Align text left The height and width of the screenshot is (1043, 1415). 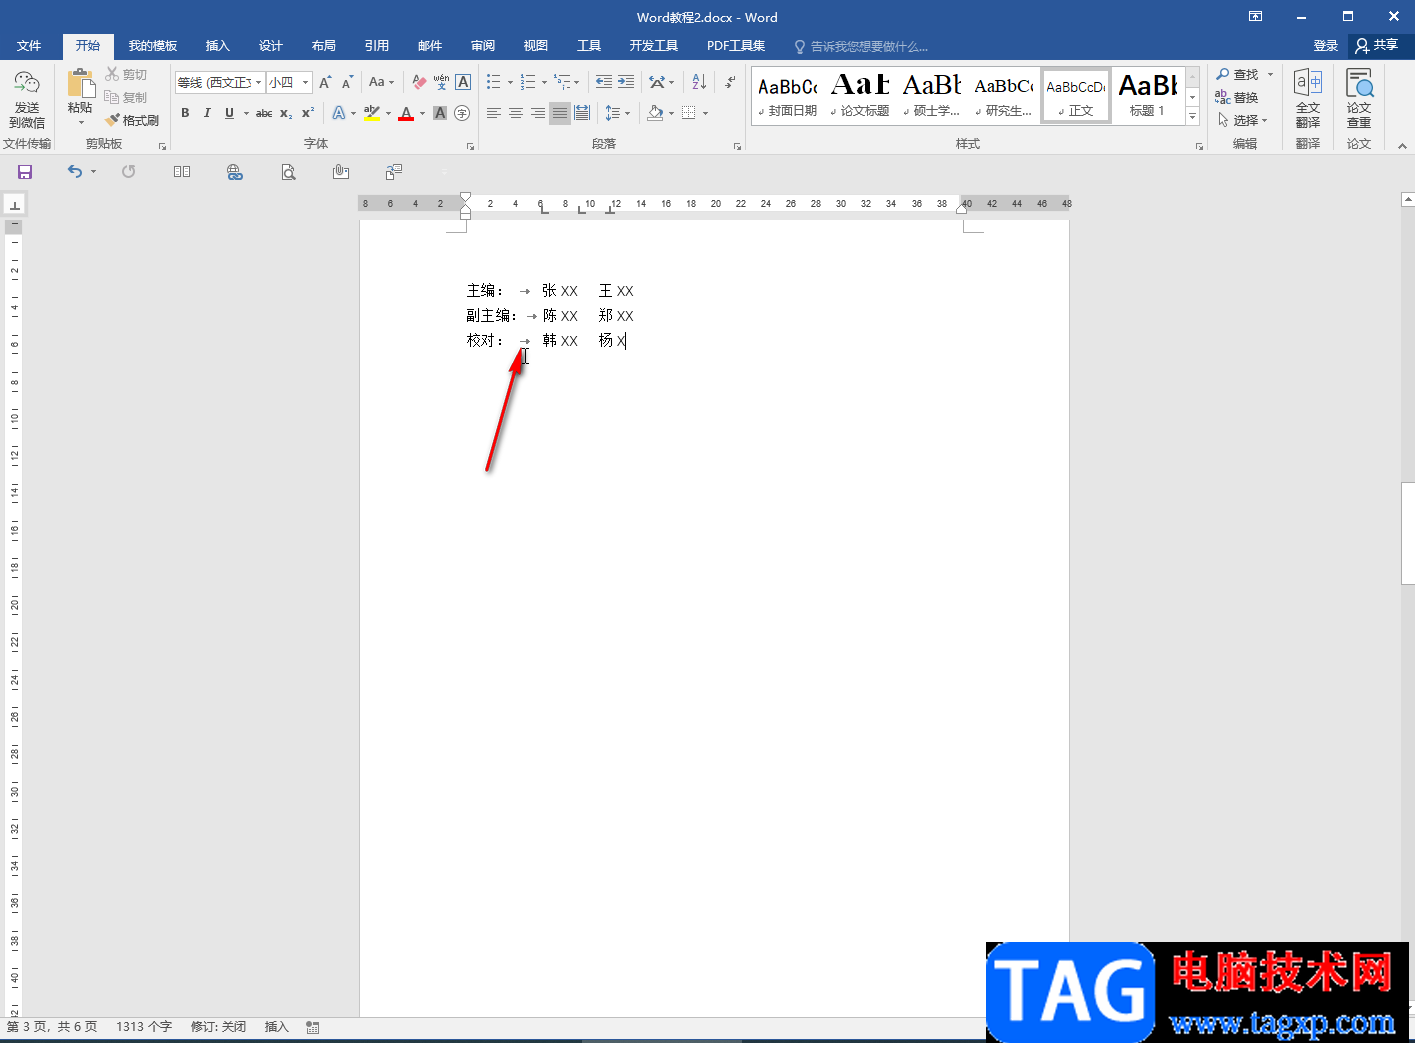coord(494,113)
